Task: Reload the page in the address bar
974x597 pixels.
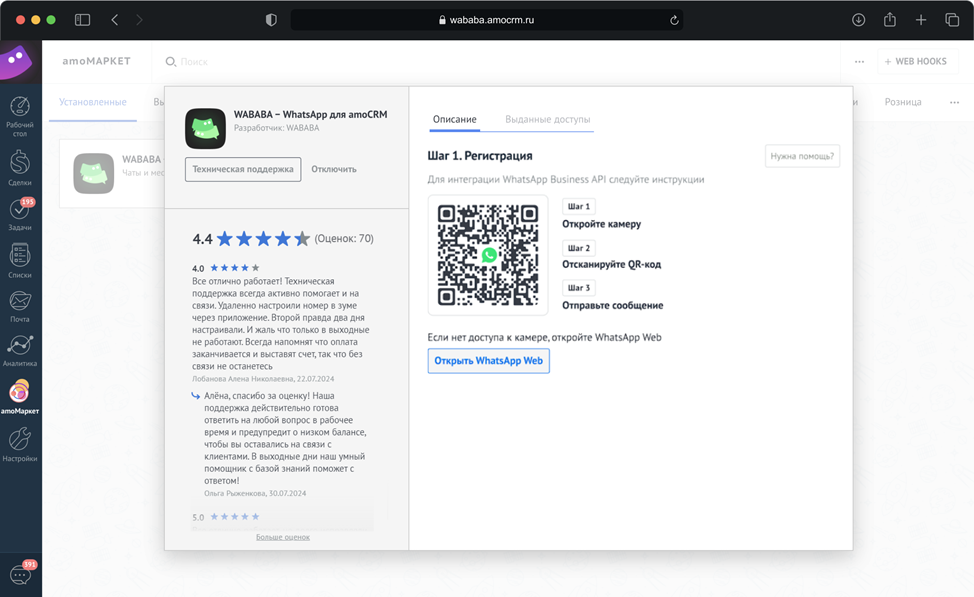Action: (x=674, y=20)
